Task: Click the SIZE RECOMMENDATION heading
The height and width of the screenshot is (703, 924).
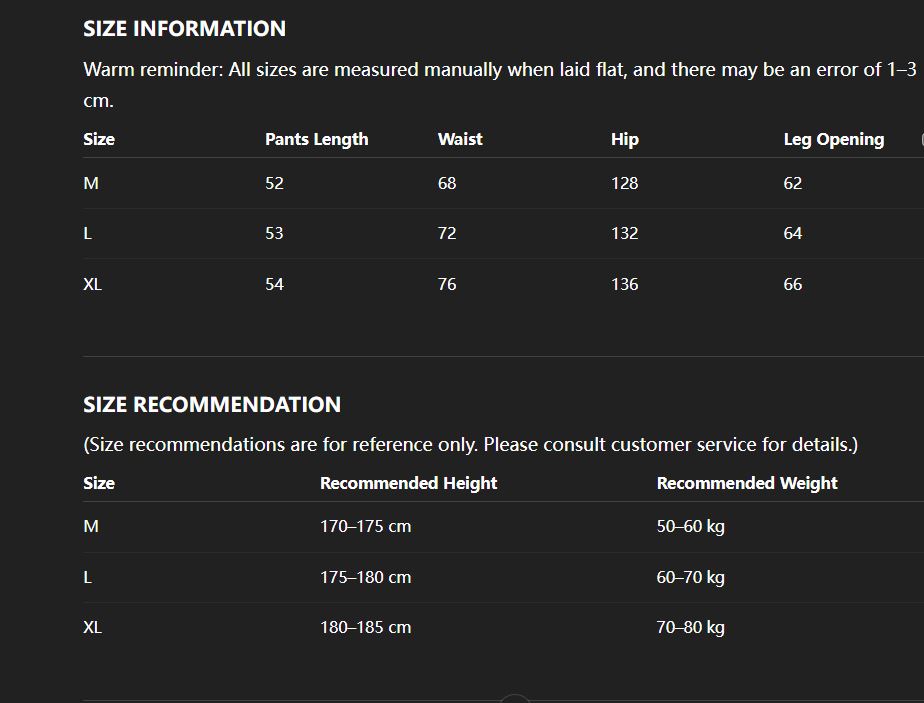Action: [212, 405]
